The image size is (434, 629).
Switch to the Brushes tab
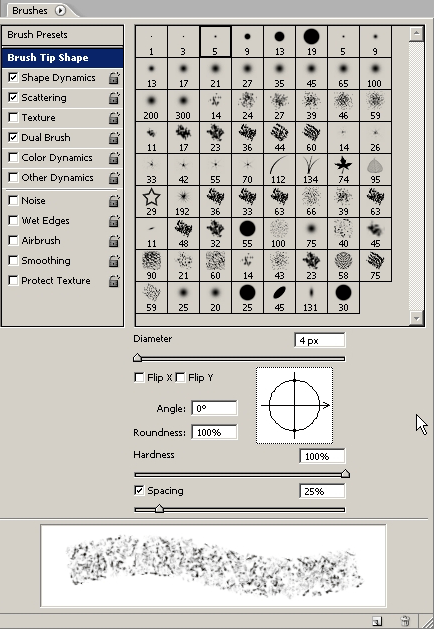[x=30, y=10]
